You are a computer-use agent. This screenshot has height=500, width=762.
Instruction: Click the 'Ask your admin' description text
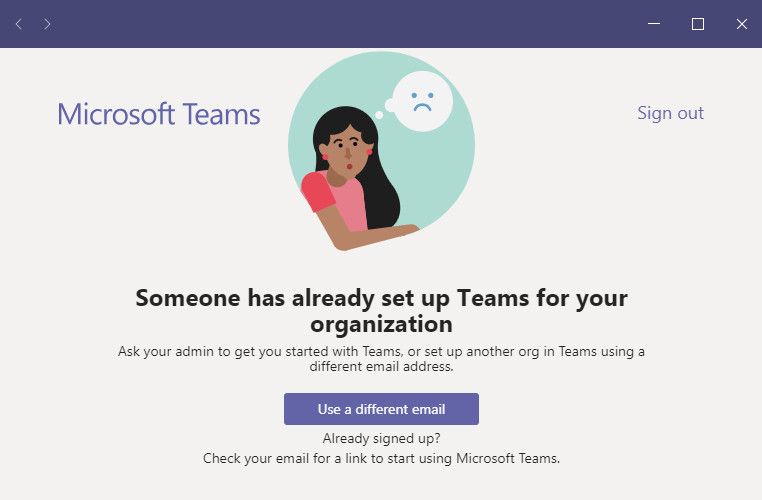[381, 359]
